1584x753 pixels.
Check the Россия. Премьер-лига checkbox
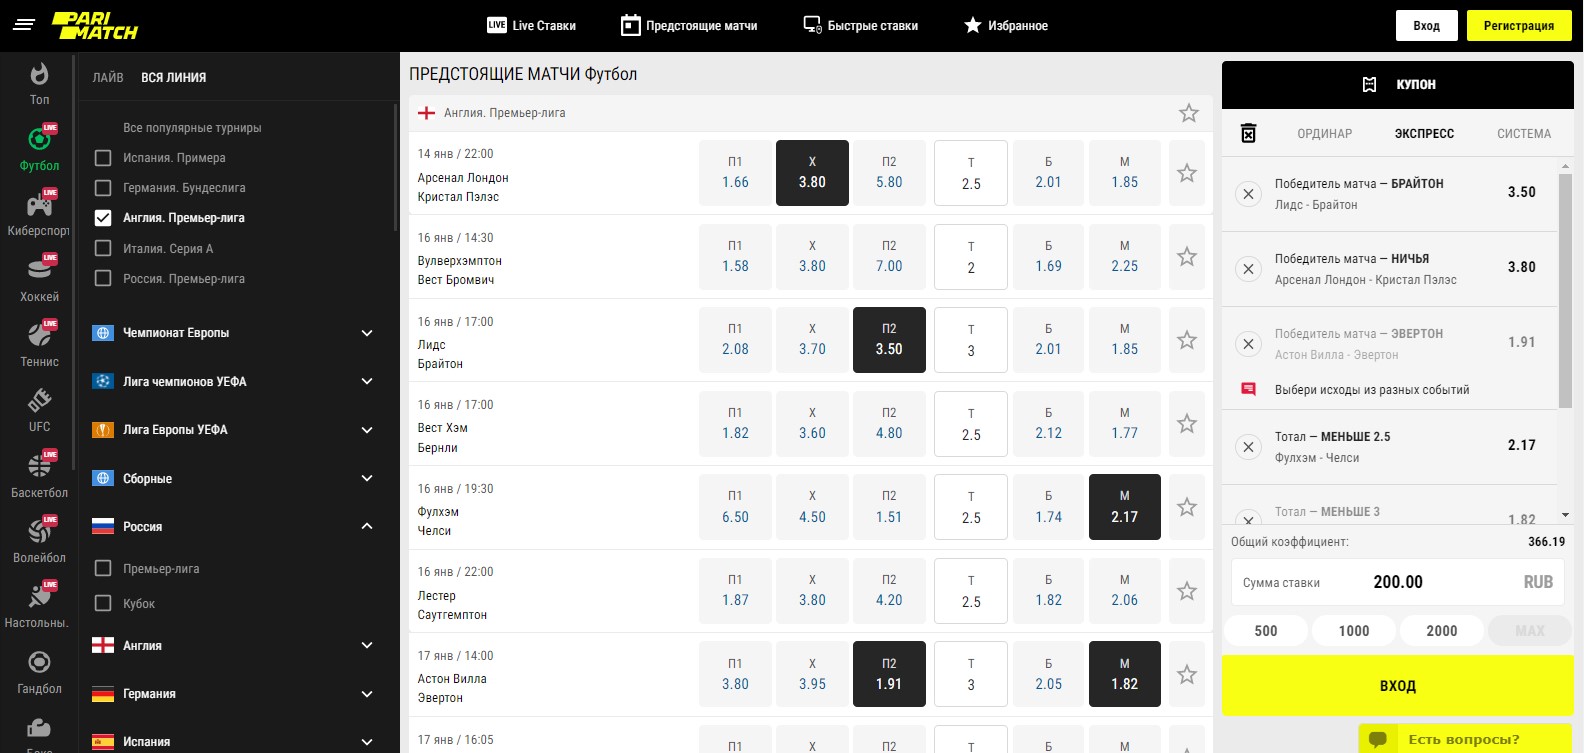click(102, 278)
